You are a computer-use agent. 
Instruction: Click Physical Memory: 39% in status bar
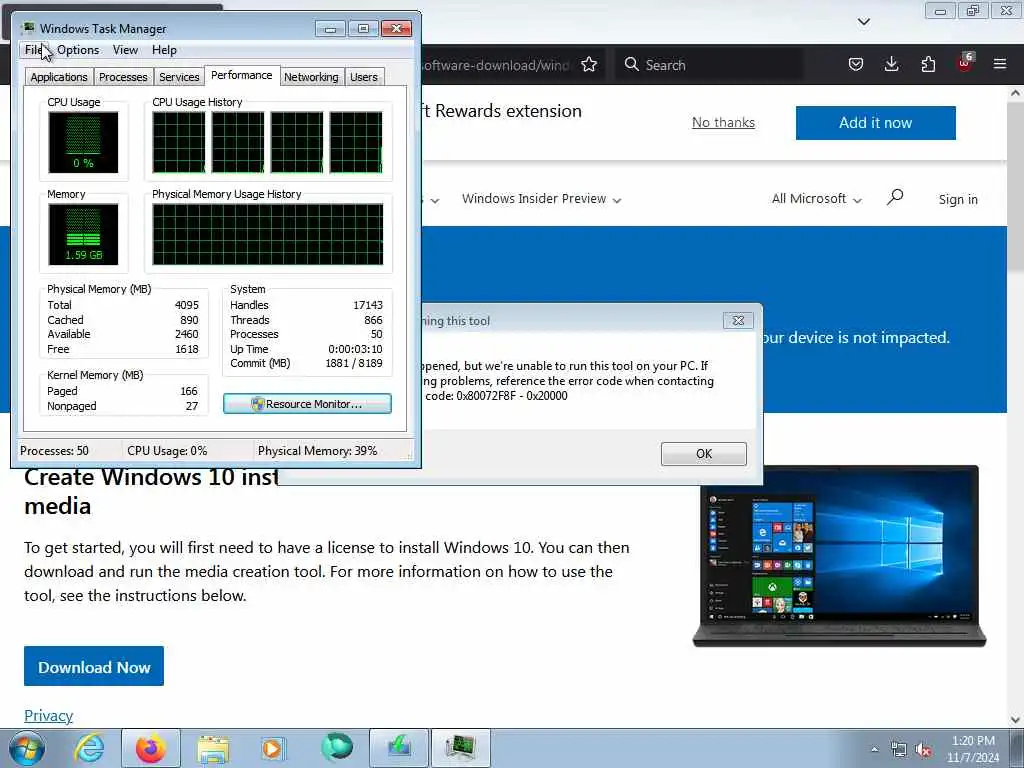click(x=317, y=451)
